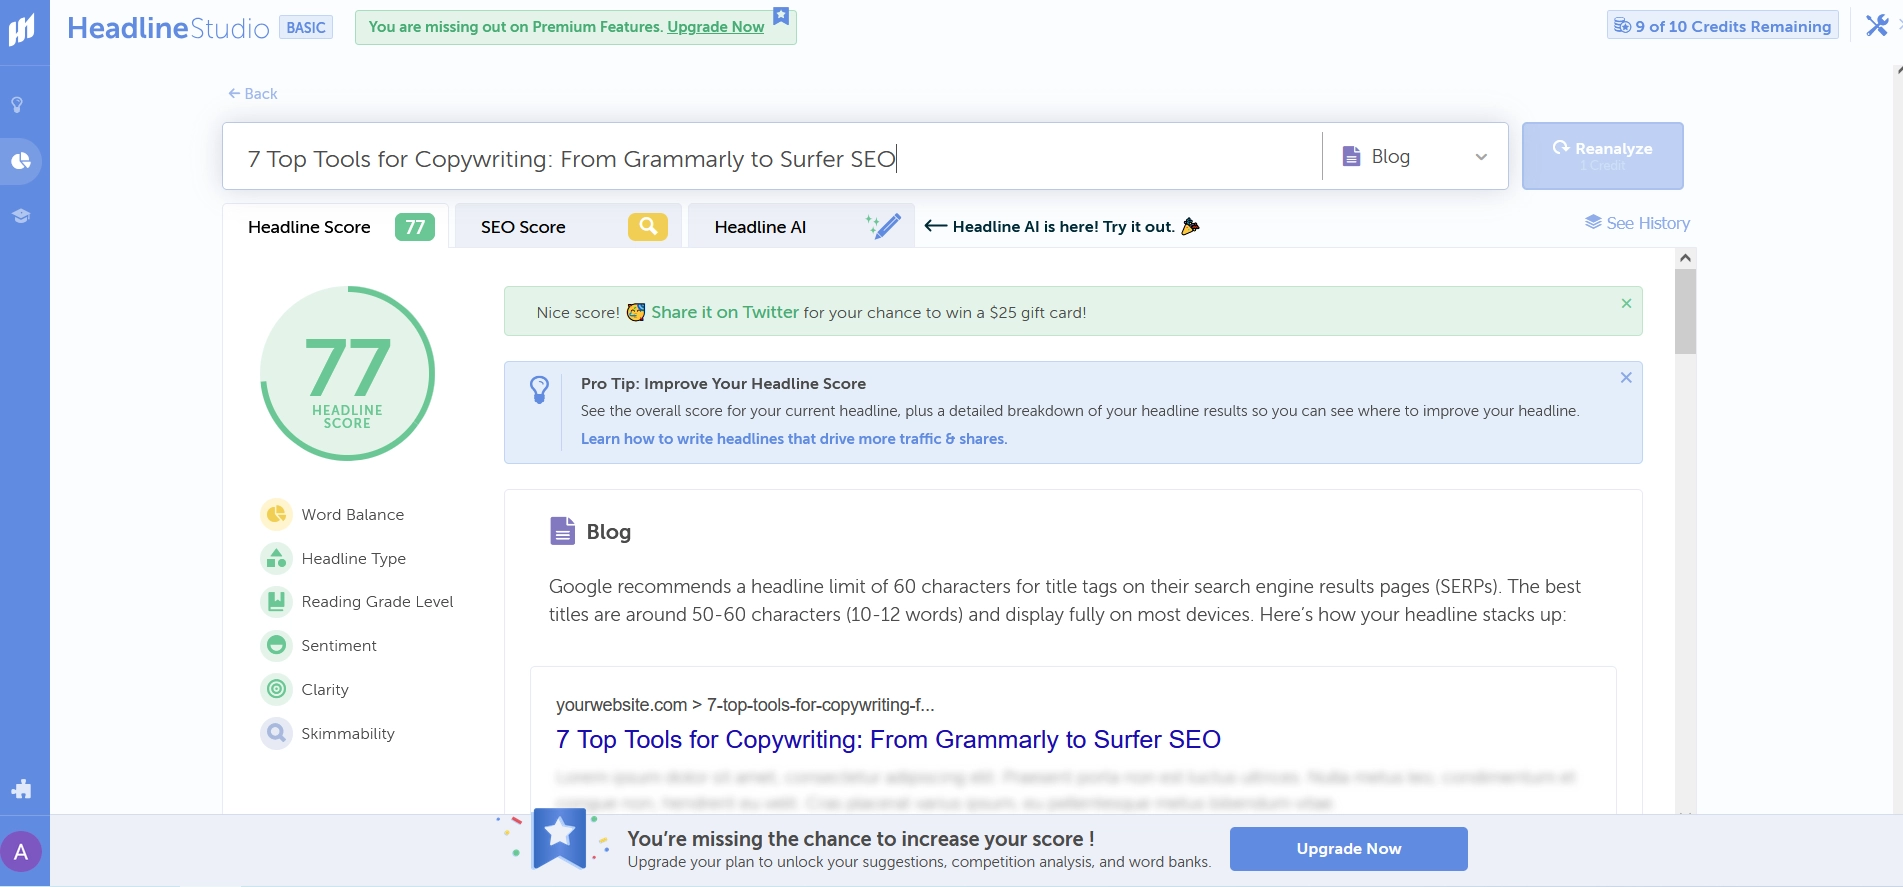Image resolution: width=1903 pixels, height=887 pixels.
Task: Open the puzzle piece extensions icon
Action: click(x=21, y=789)
